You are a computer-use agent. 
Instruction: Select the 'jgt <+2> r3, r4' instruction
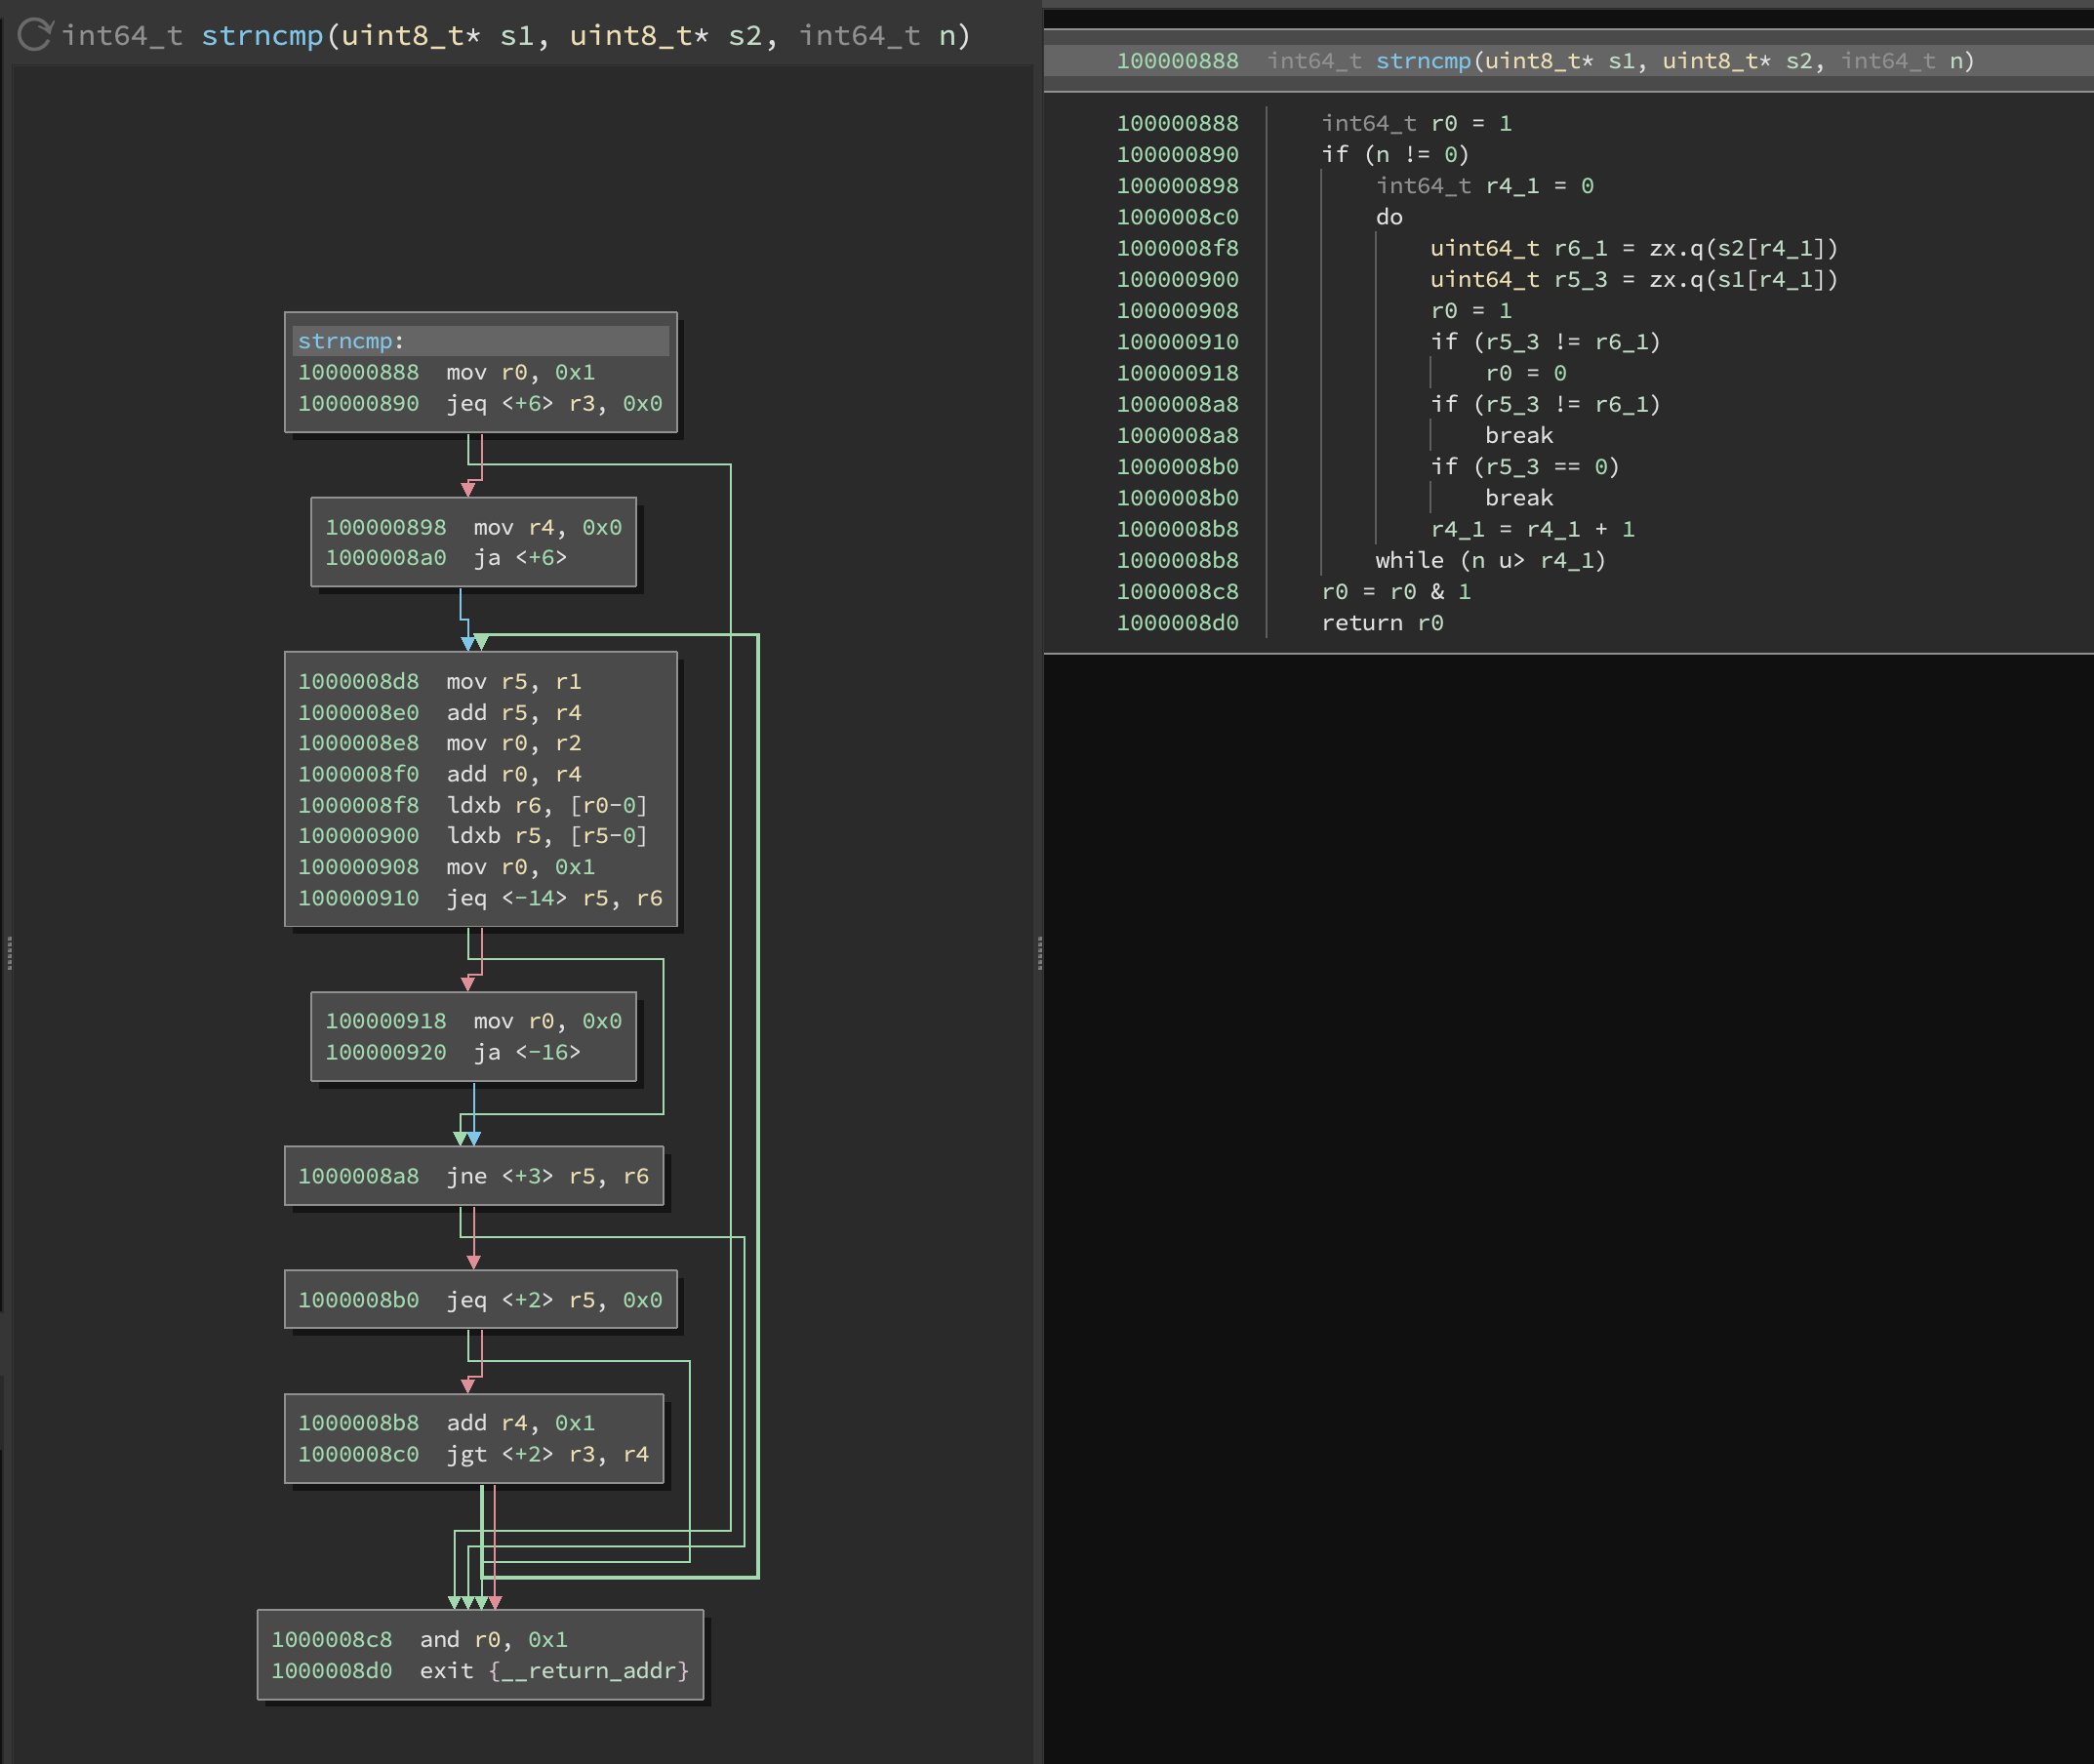(x=547, y=1454)
